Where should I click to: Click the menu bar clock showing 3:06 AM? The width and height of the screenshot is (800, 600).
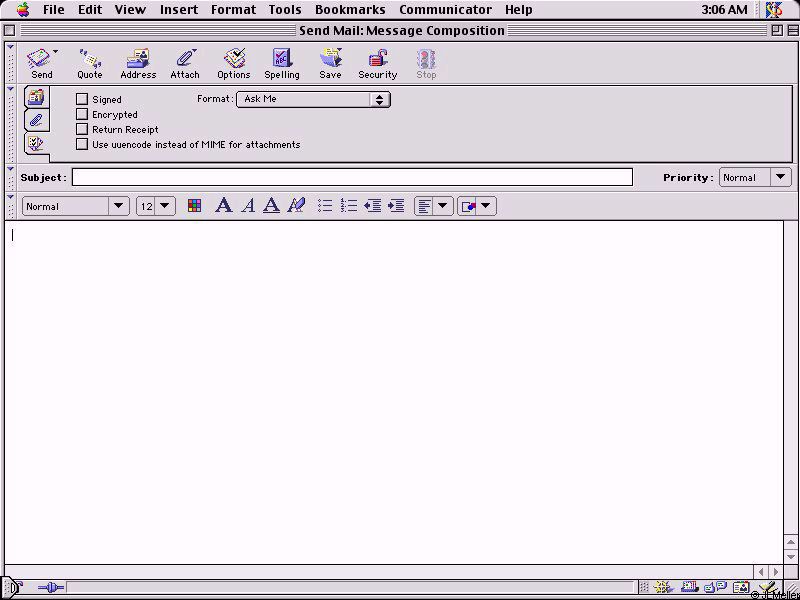[724, 10]
